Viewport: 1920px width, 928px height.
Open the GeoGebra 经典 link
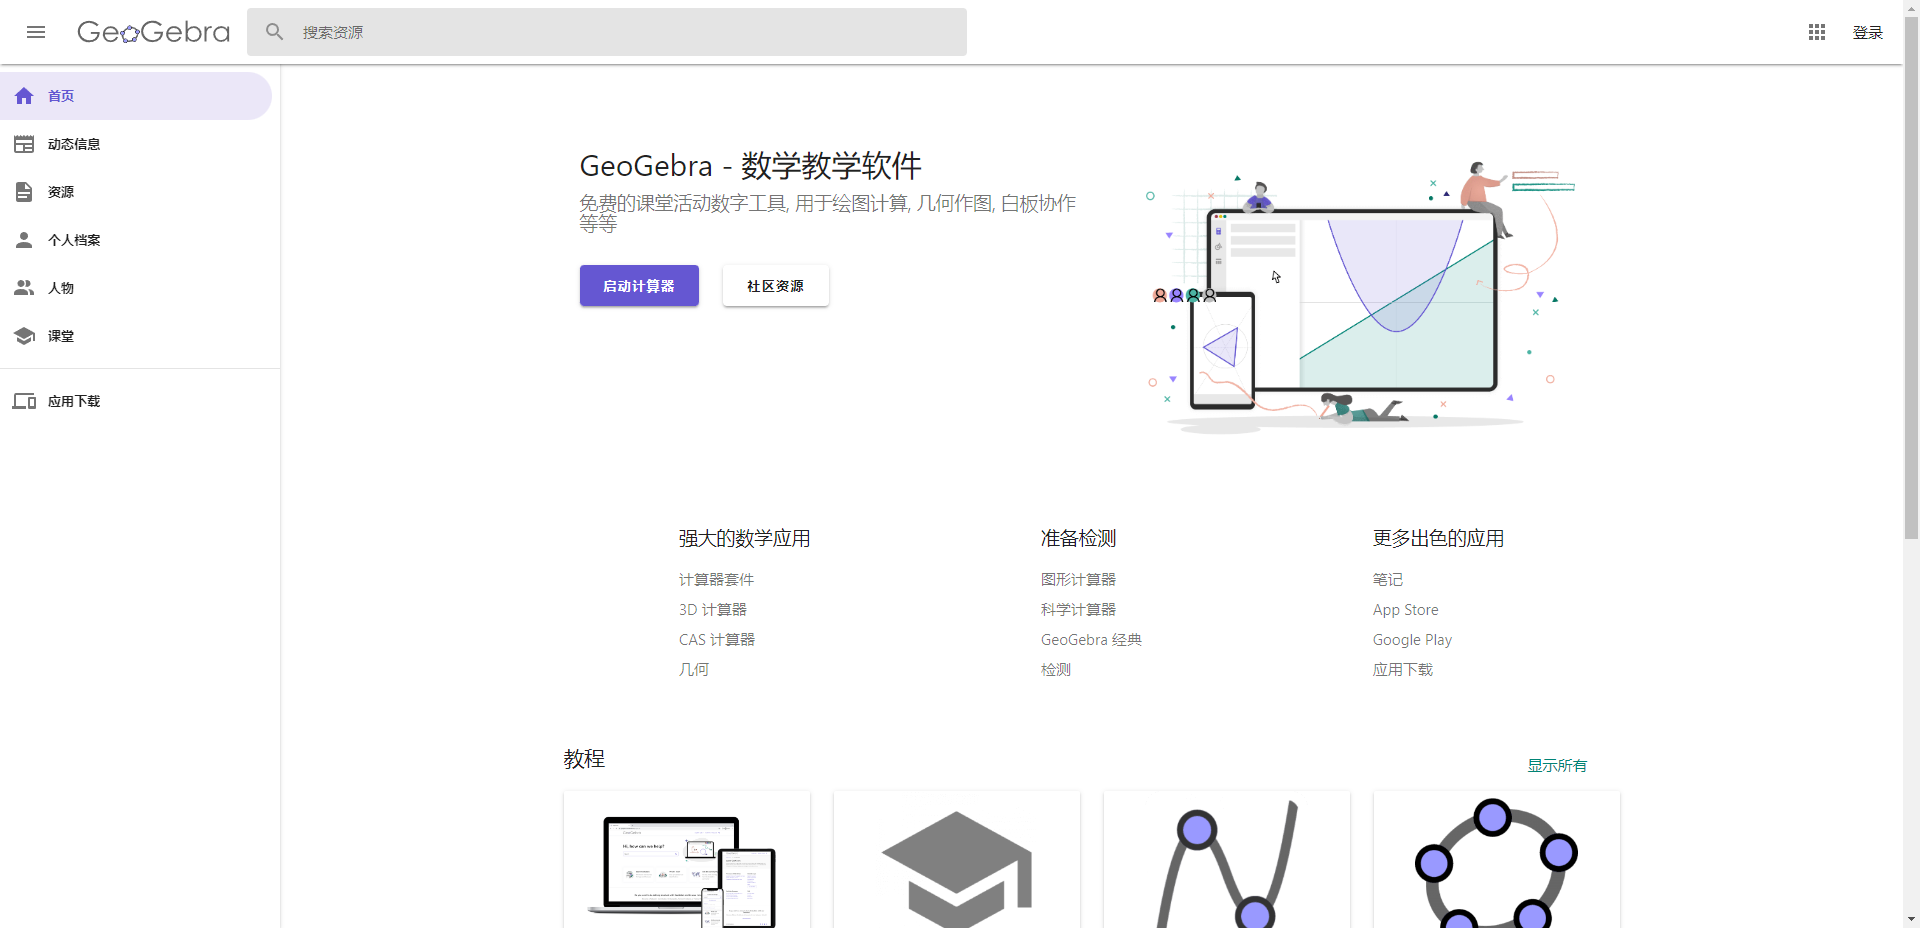[1090, 639]
